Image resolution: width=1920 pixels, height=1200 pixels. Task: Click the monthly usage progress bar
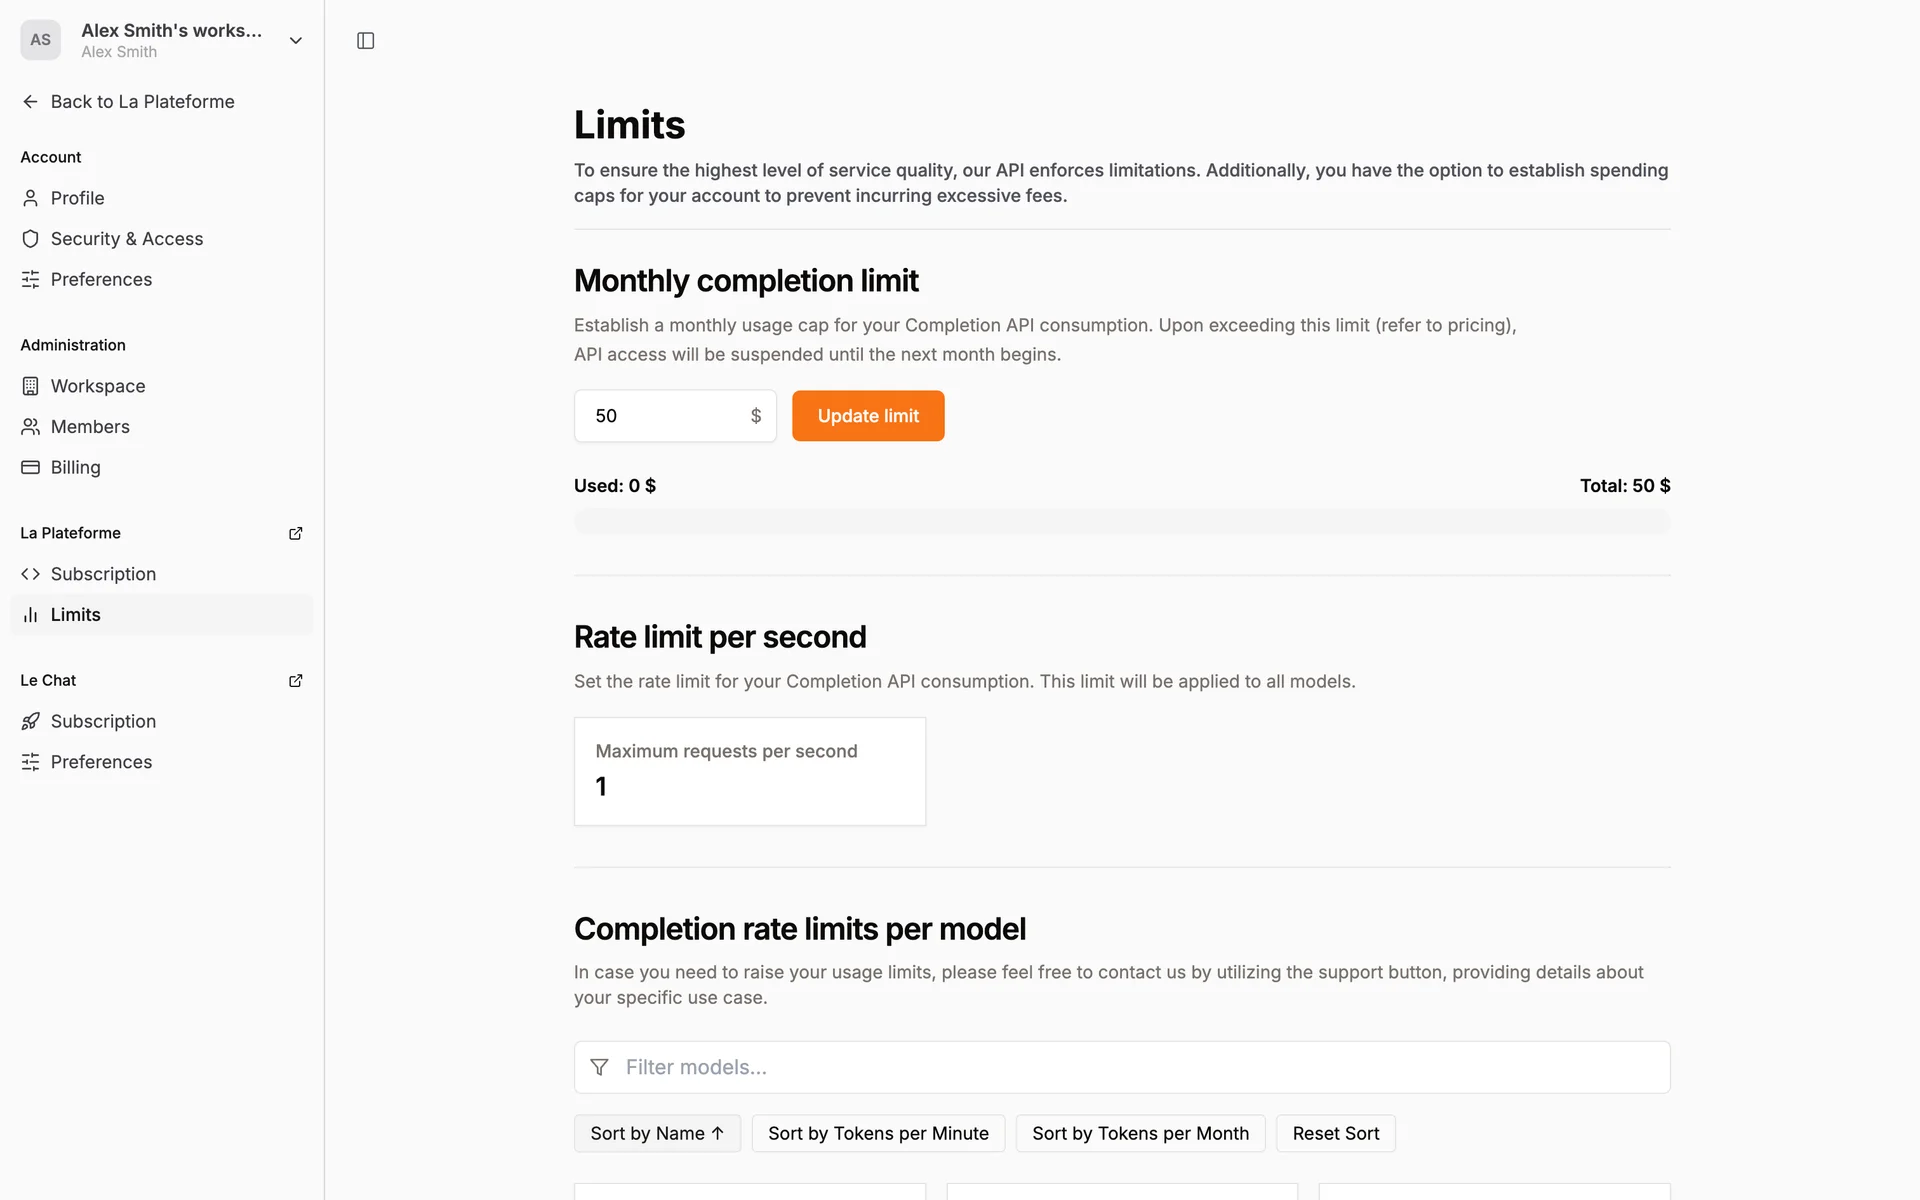[1121, 521]
